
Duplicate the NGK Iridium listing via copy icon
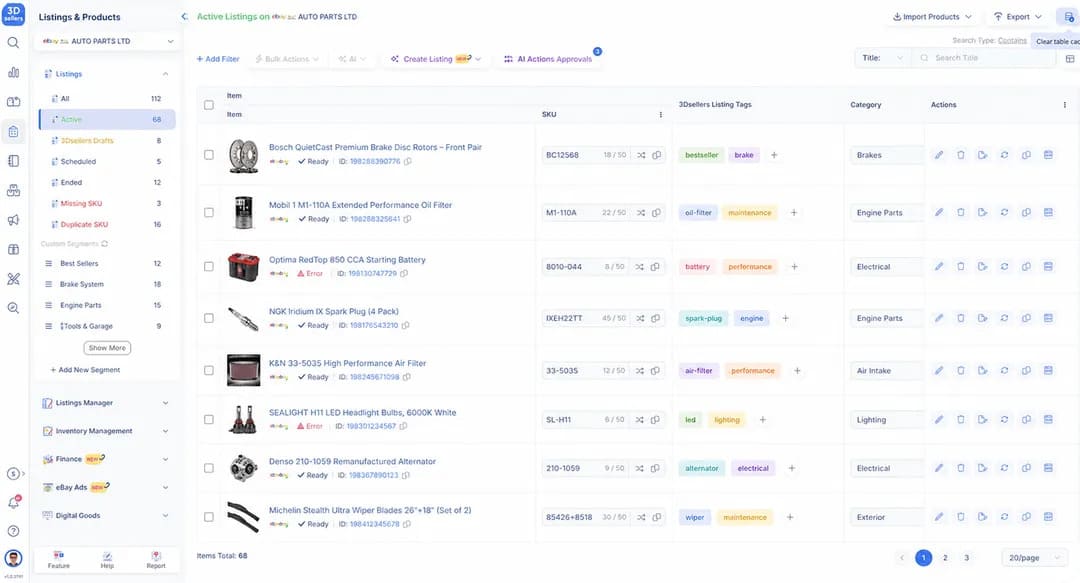click(1026, 318)
